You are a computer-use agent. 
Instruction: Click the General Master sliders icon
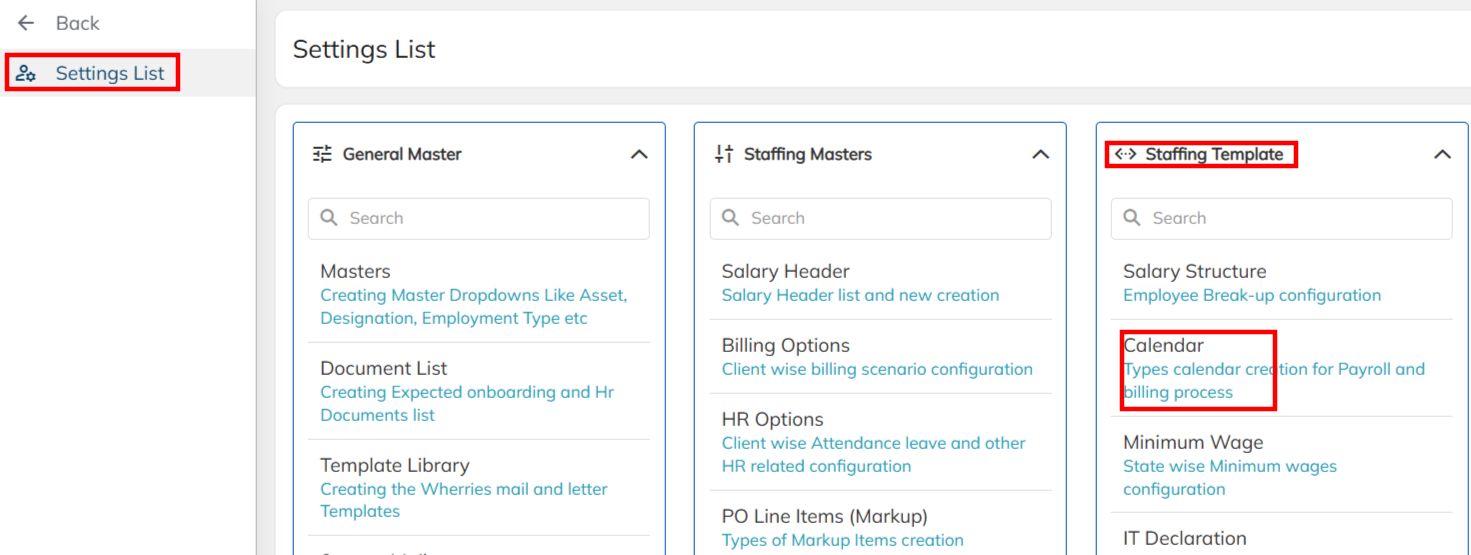pos(322,154)
